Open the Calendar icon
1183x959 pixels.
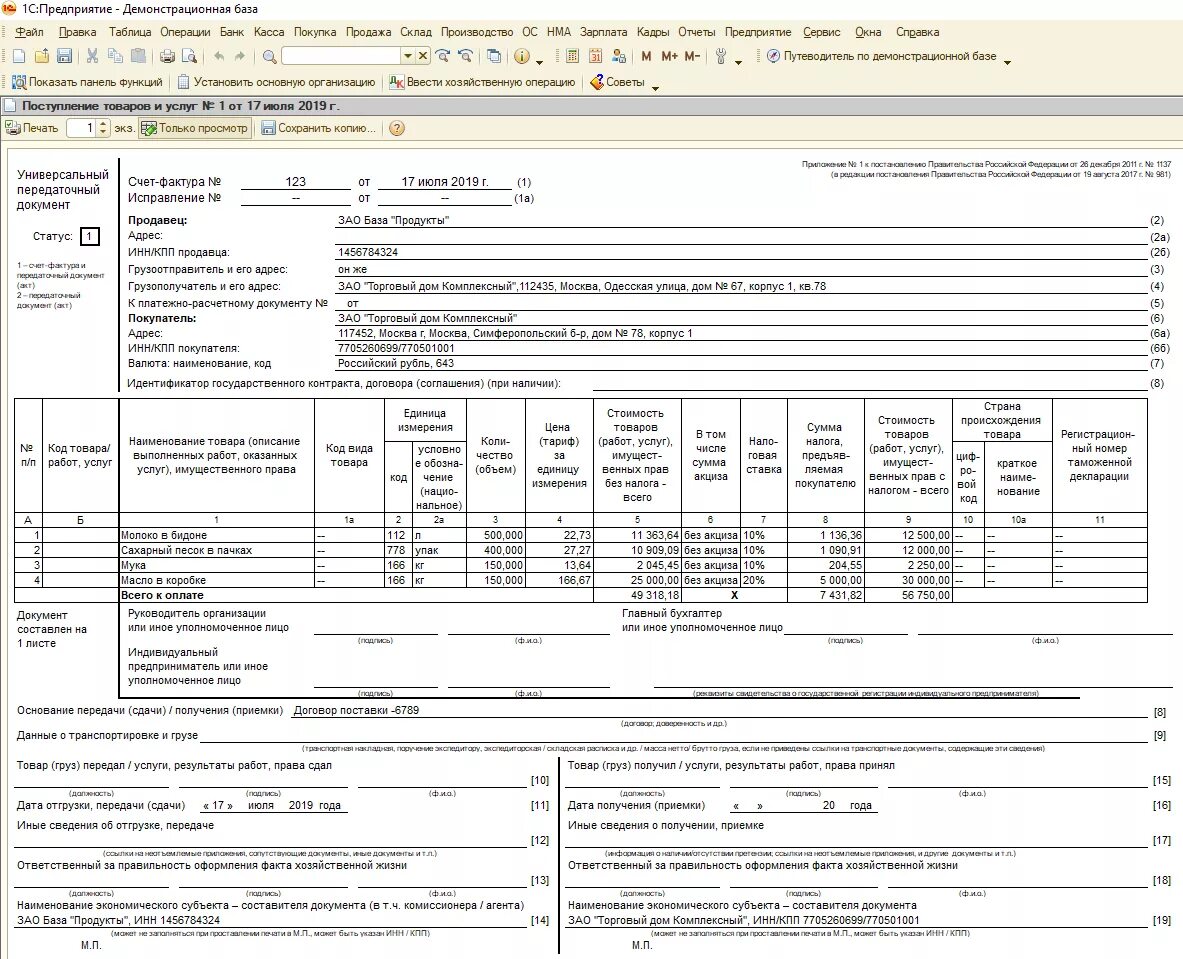click(x=595, y=56)
